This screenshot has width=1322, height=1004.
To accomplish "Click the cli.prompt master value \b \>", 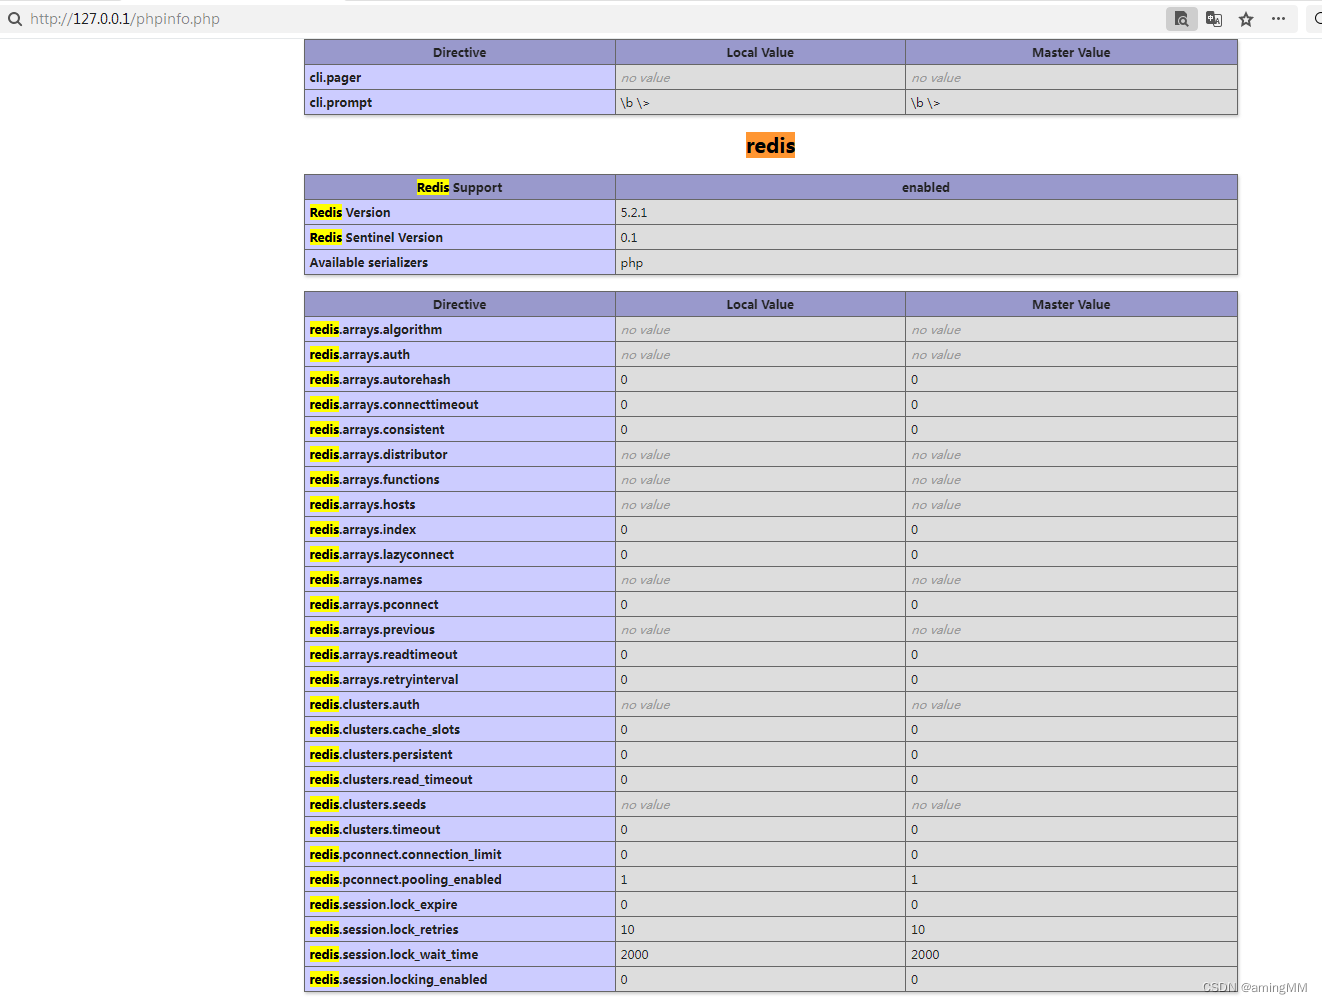I will click(x=925, y=103).
